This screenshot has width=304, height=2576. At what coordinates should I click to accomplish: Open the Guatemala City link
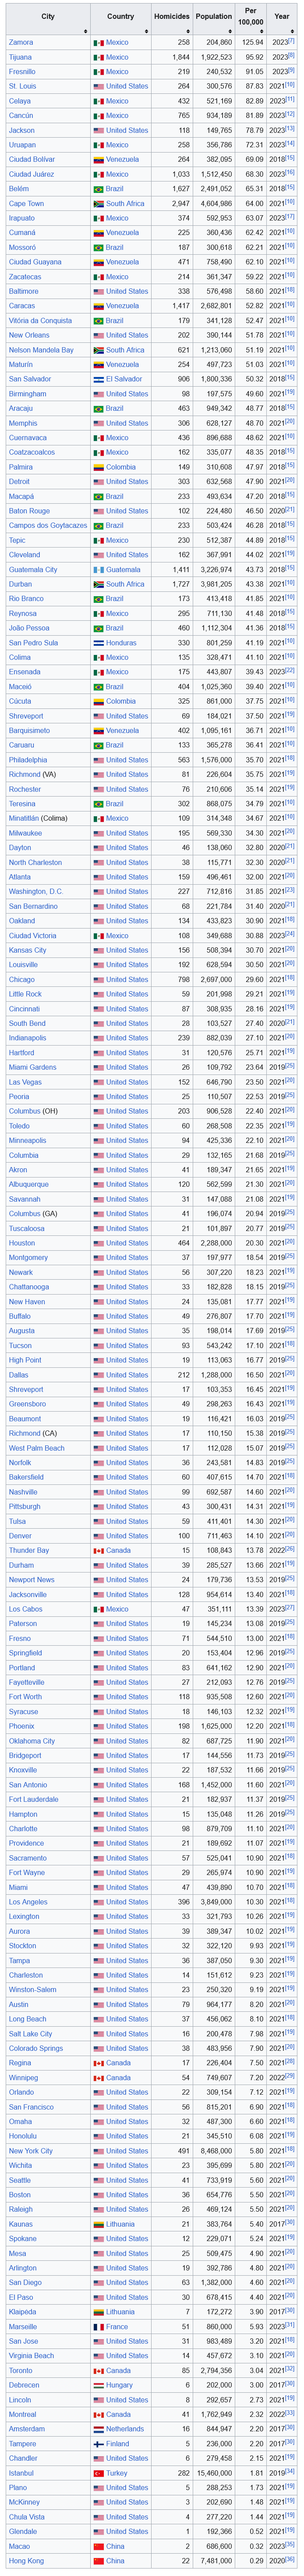[33, 570]
